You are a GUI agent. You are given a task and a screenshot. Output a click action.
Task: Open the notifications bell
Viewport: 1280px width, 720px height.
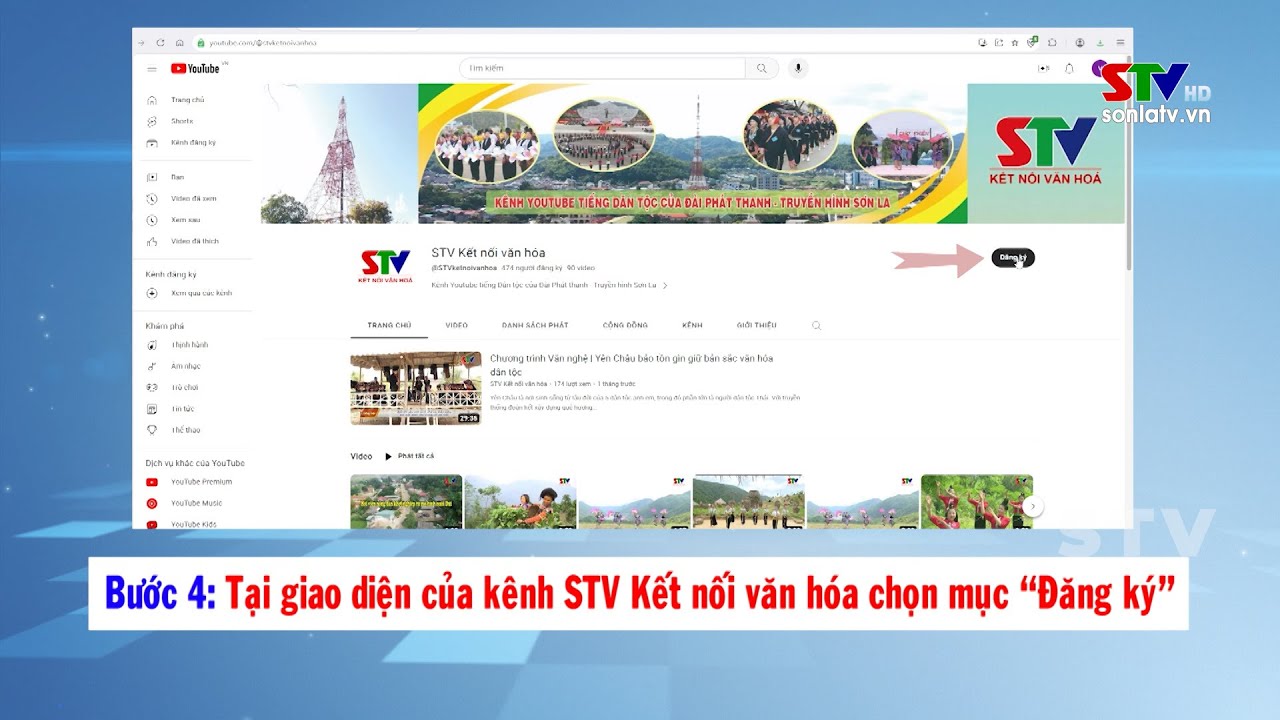tap(1069, 68)
